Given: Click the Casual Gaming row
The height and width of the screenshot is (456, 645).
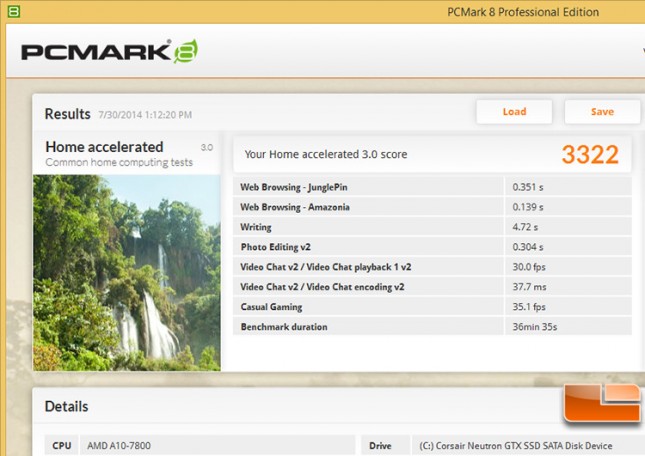Looking at the screenshot, I should (432, 307).
